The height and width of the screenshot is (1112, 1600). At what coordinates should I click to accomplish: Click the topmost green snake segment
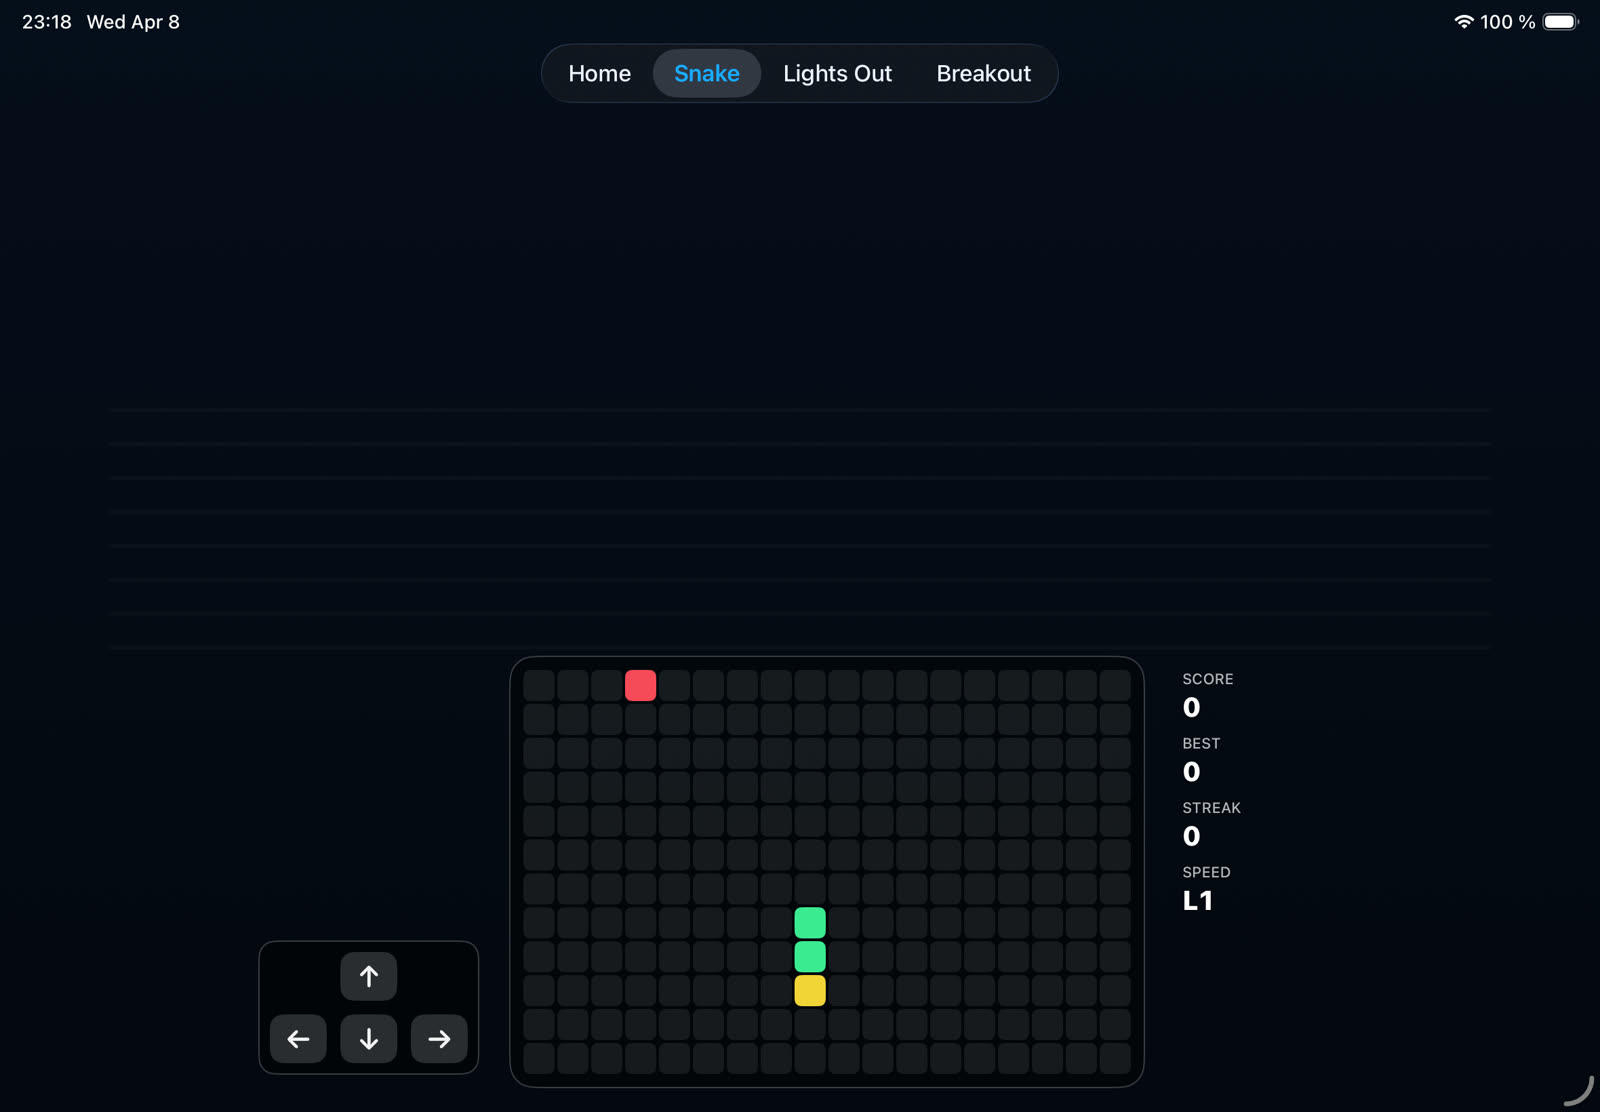click(x=810, y=923)
